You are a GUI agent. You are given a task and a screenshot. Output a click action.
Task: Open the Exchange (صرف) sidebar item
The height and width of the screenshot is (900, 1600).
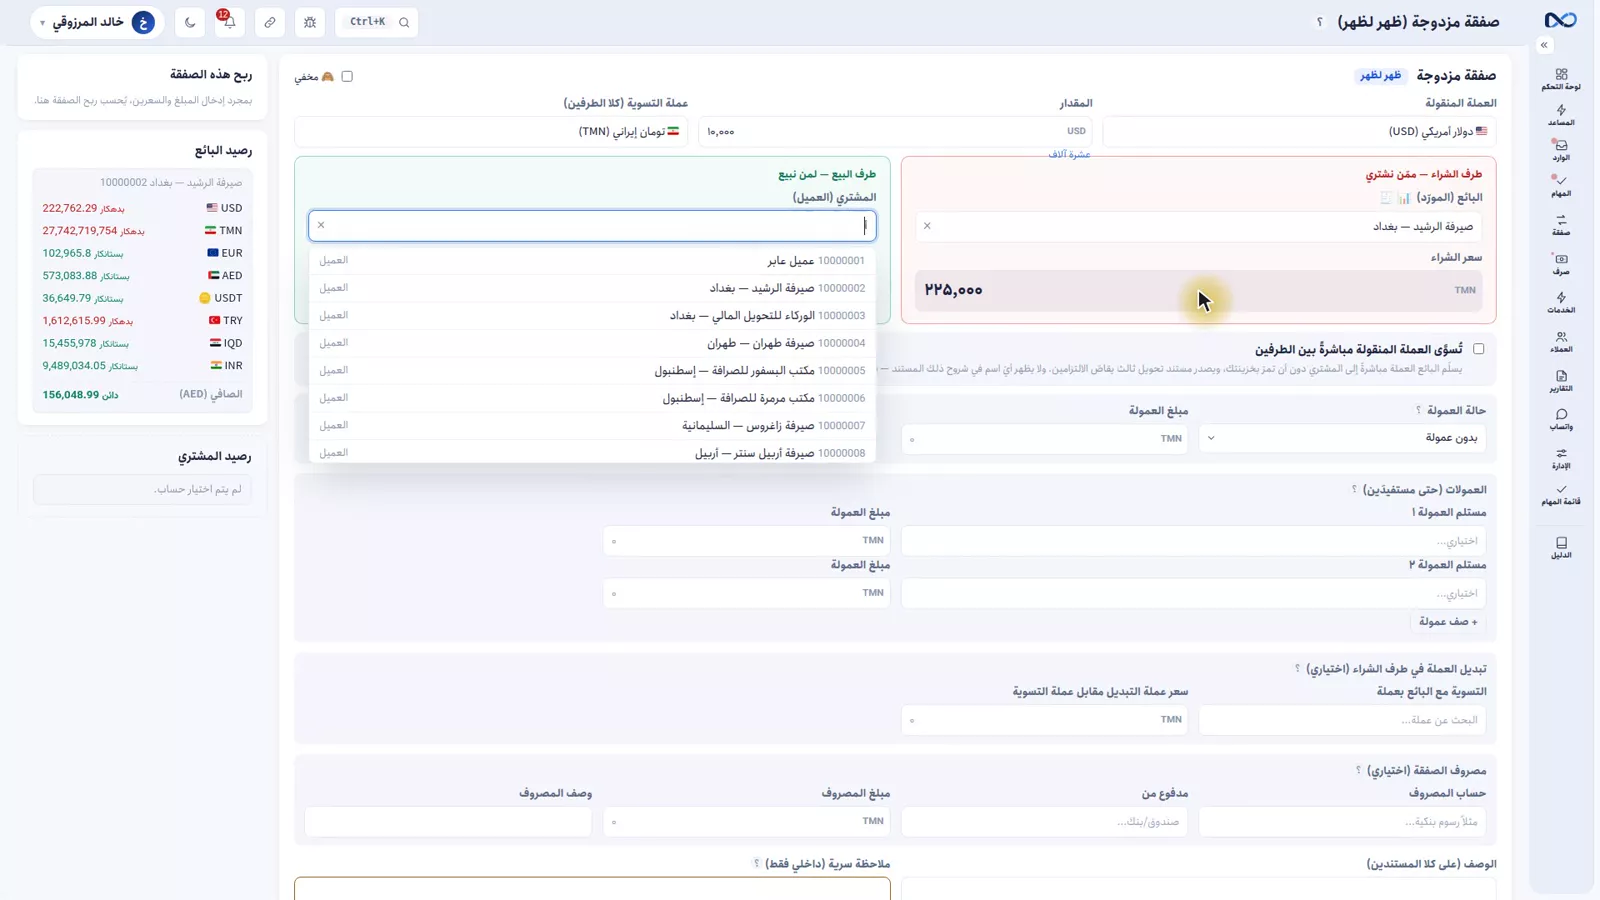pos(1561,264)
